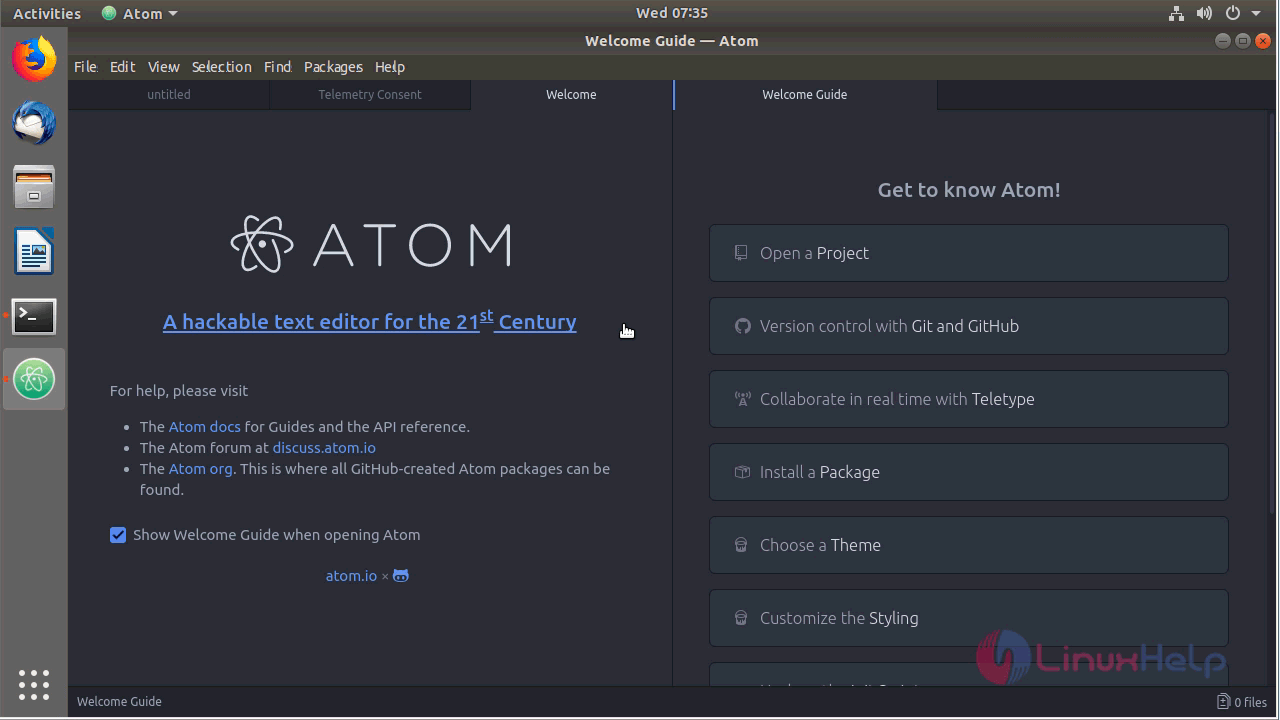Switch to the untitled tab
This screenshot has height=720, width=1280.
[168, 94]
